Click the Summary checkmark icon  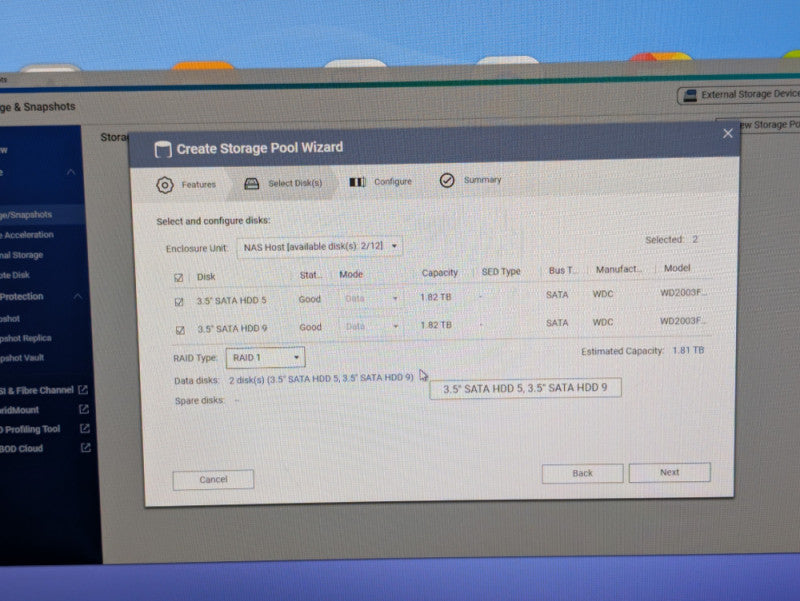pyautogui.click(x=447, y=180)
